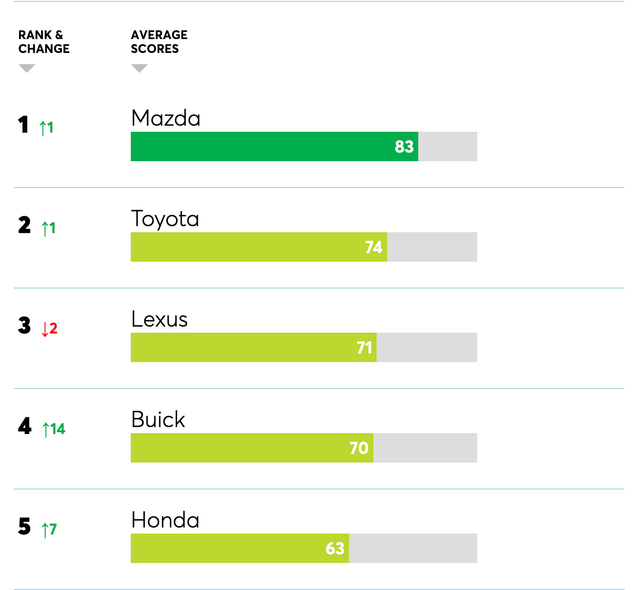Click the green up arrow beside rank 4

point(45,429)
